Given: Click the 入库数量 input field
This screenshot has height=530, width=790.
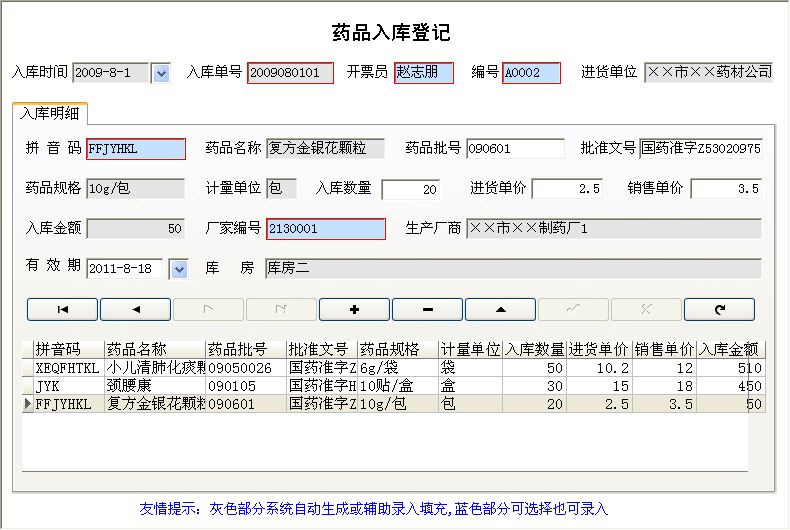Looking at the screenshot, I should click(x=410, y=189).
